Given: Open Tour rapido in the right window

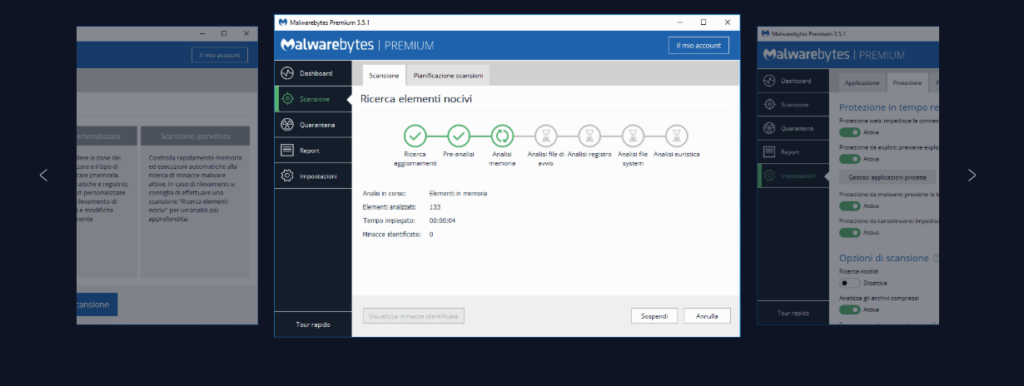Looking at the screenshot, I should (793, 313).
